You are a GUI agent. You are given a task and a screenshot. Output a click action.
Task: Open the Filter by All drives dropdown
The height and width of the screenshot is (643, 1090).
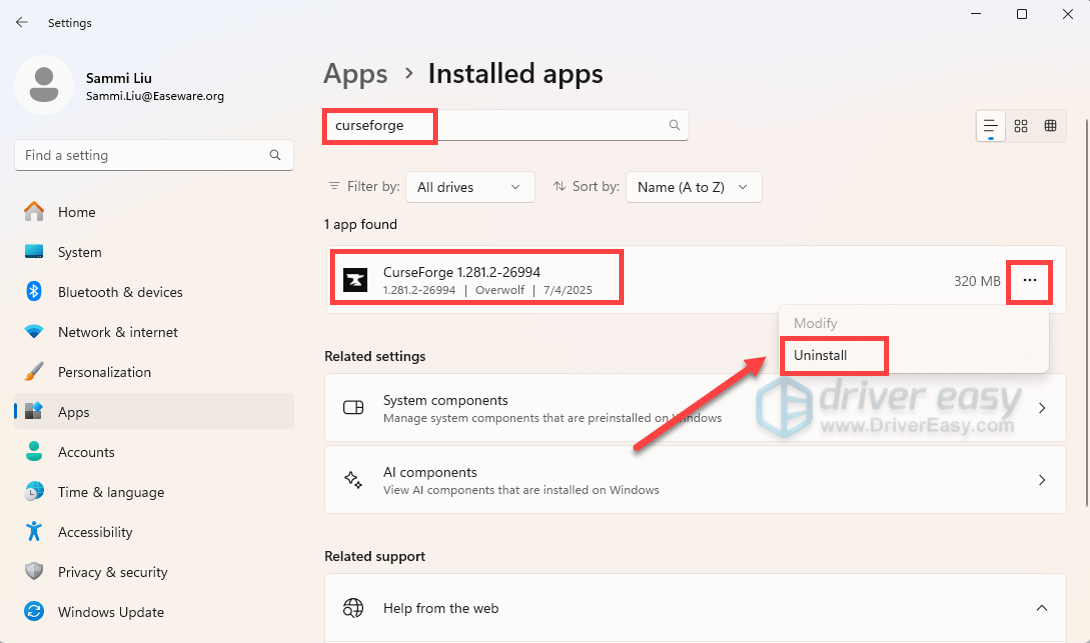(470, 187)
